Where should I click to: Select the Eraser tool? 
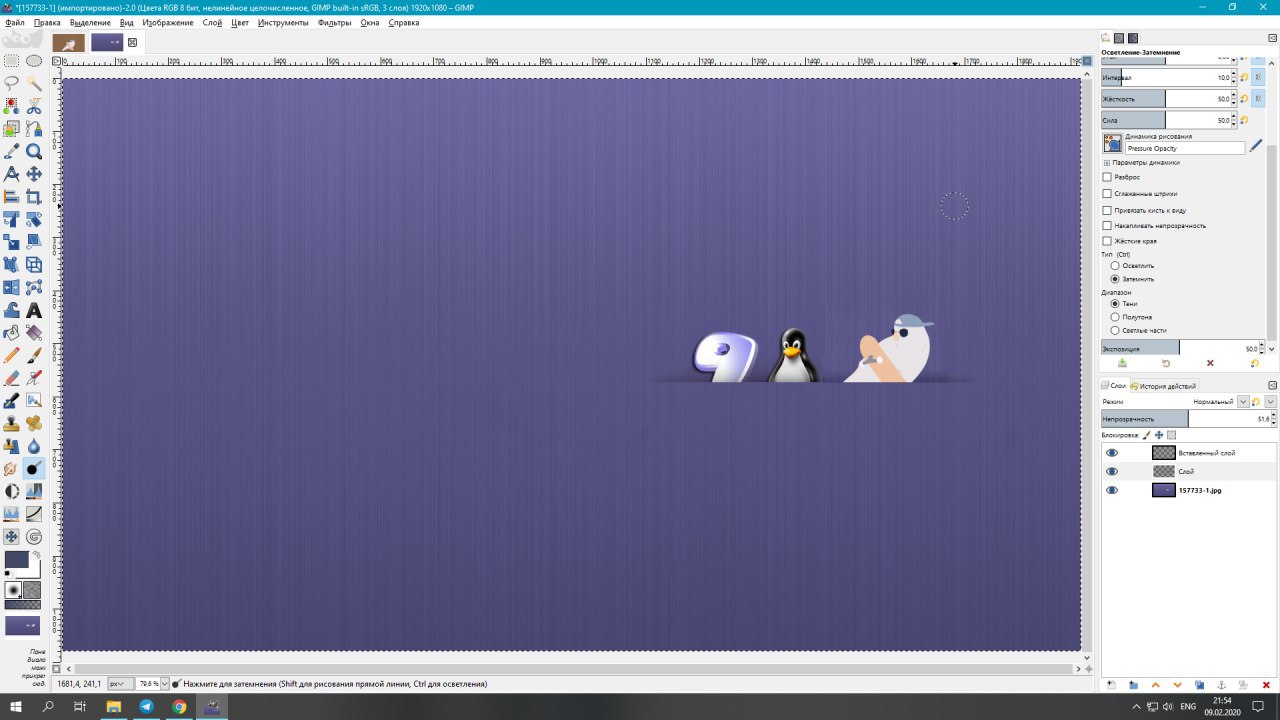(x=12, y=378)
